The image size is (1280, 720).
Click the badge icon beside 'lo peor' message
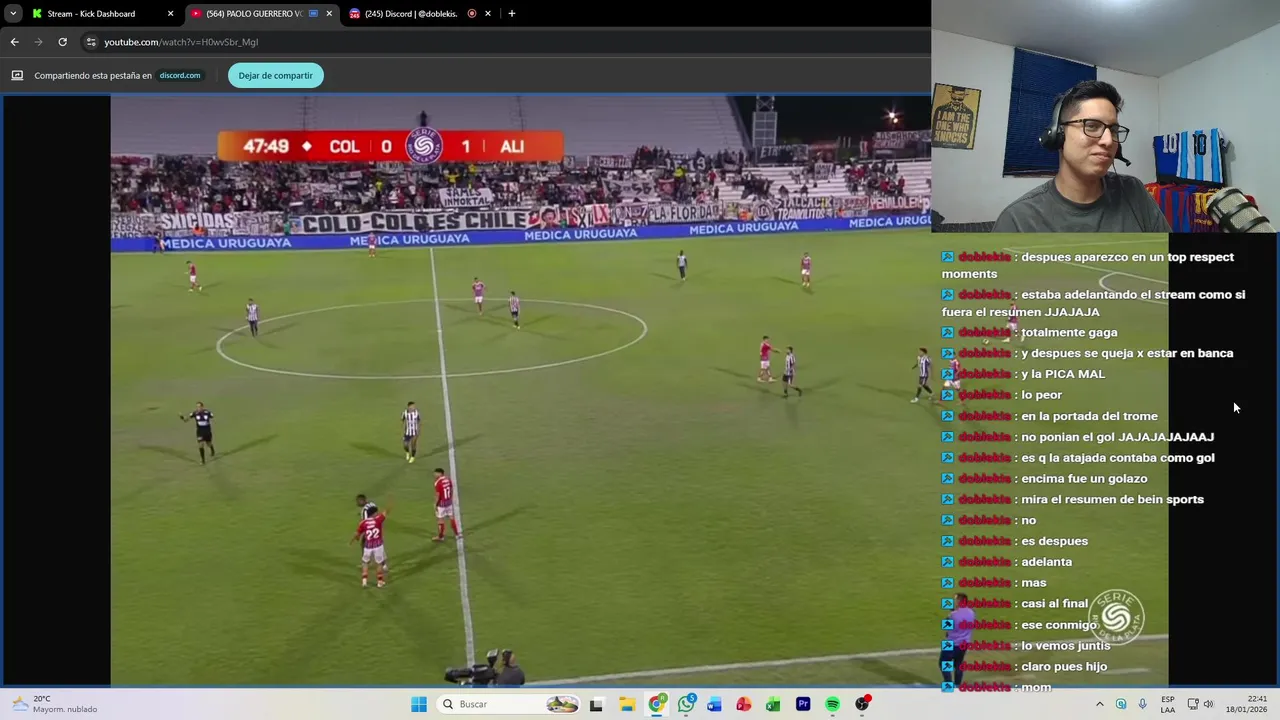tap(948, 395)
